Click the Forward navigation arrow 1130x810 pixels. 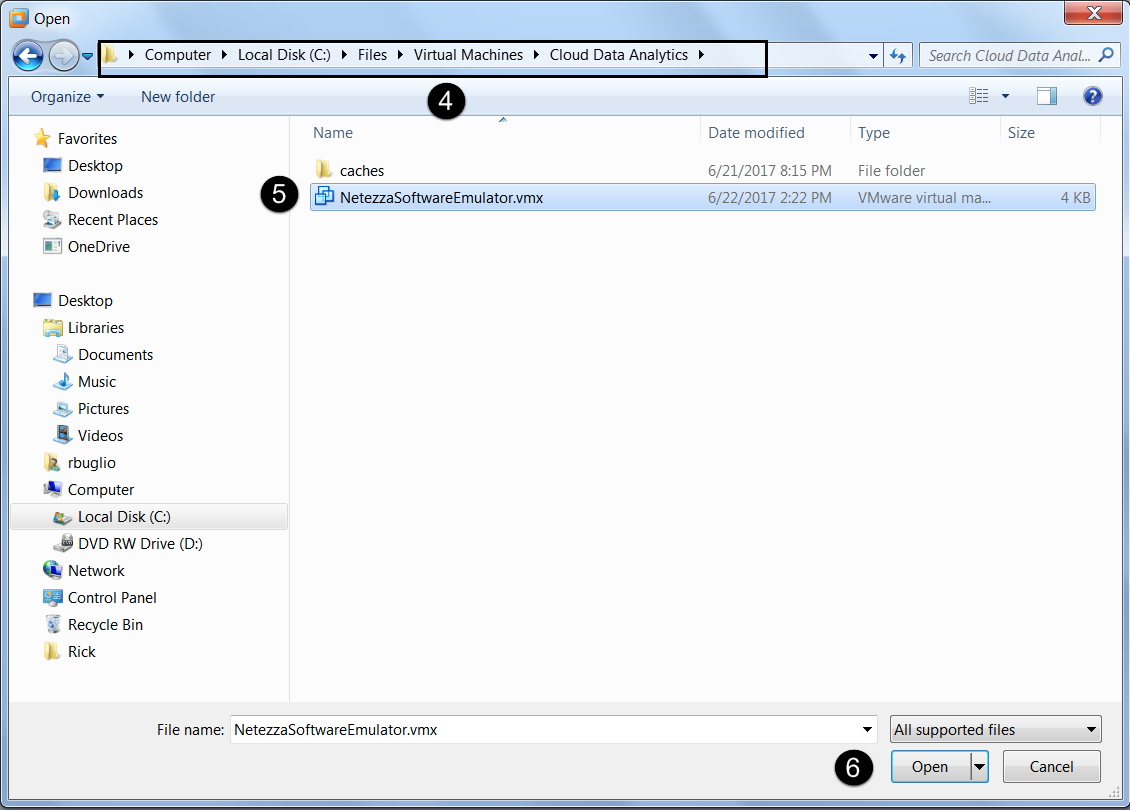(x=63, y=55)
